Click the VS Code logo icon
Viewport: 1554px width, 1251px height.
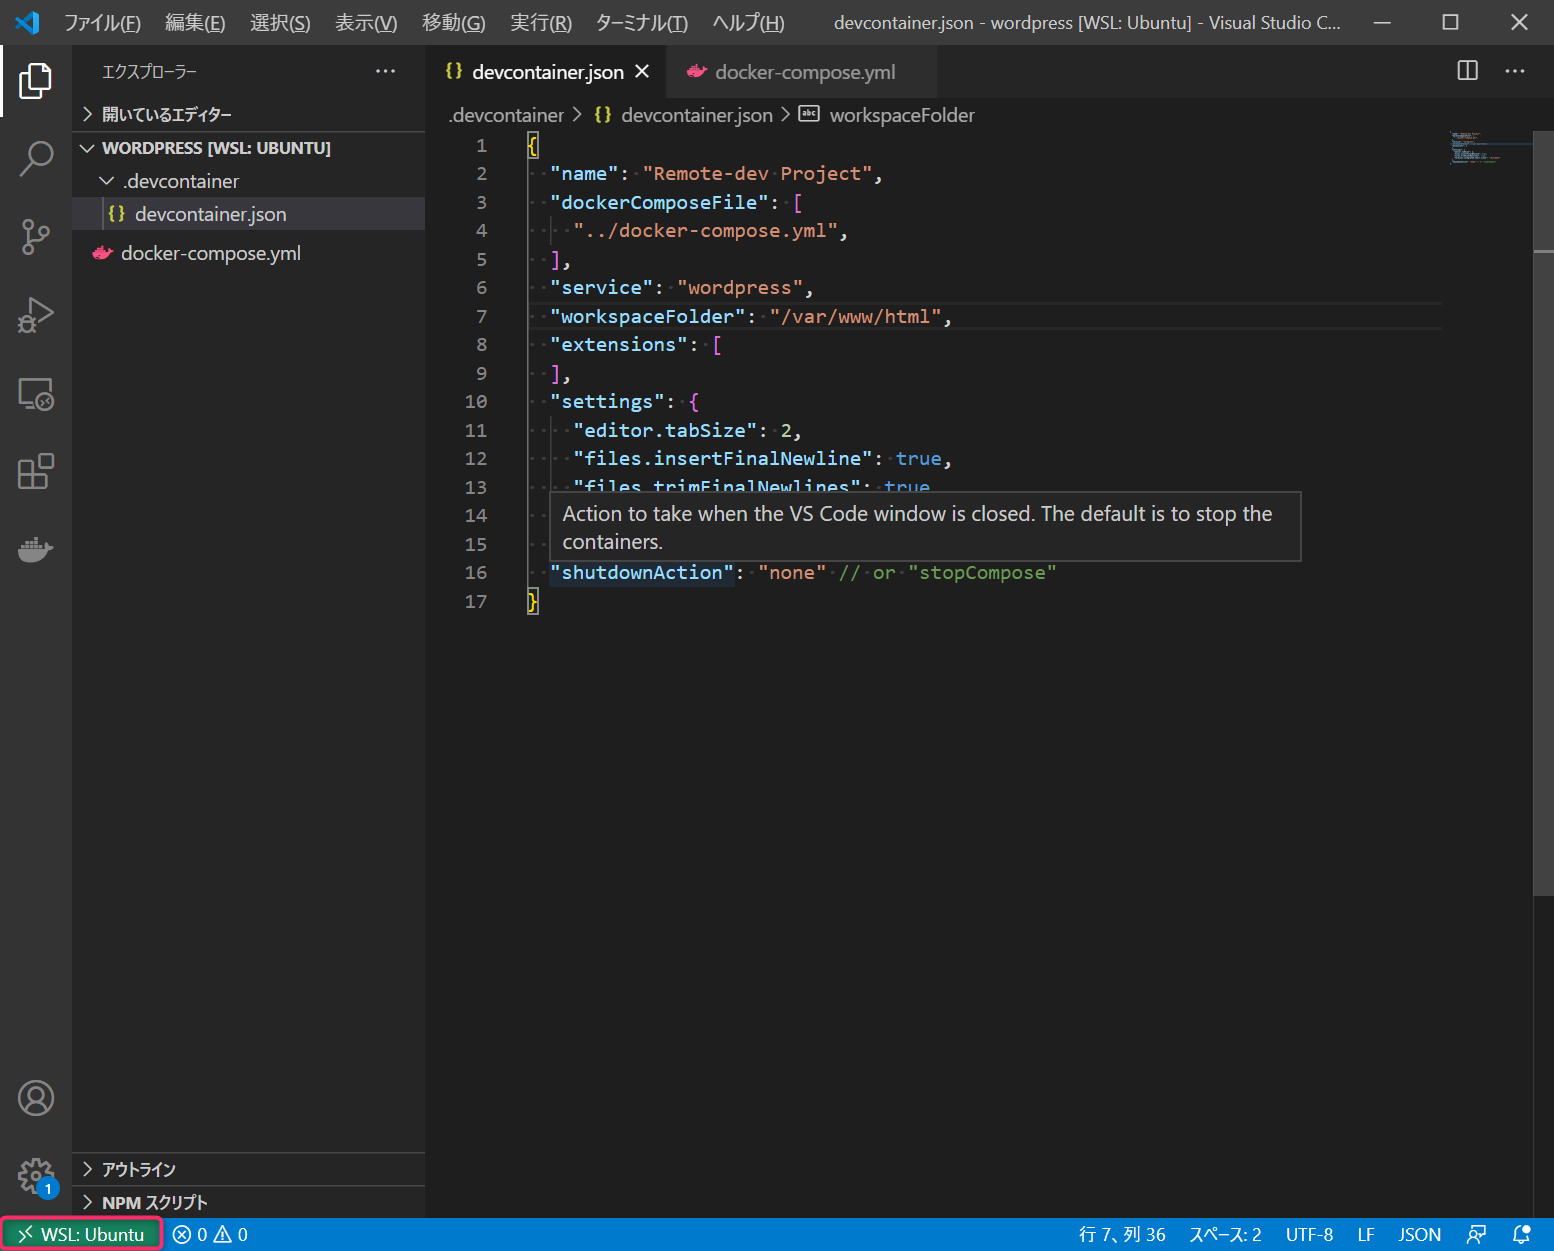click(27, 22)
